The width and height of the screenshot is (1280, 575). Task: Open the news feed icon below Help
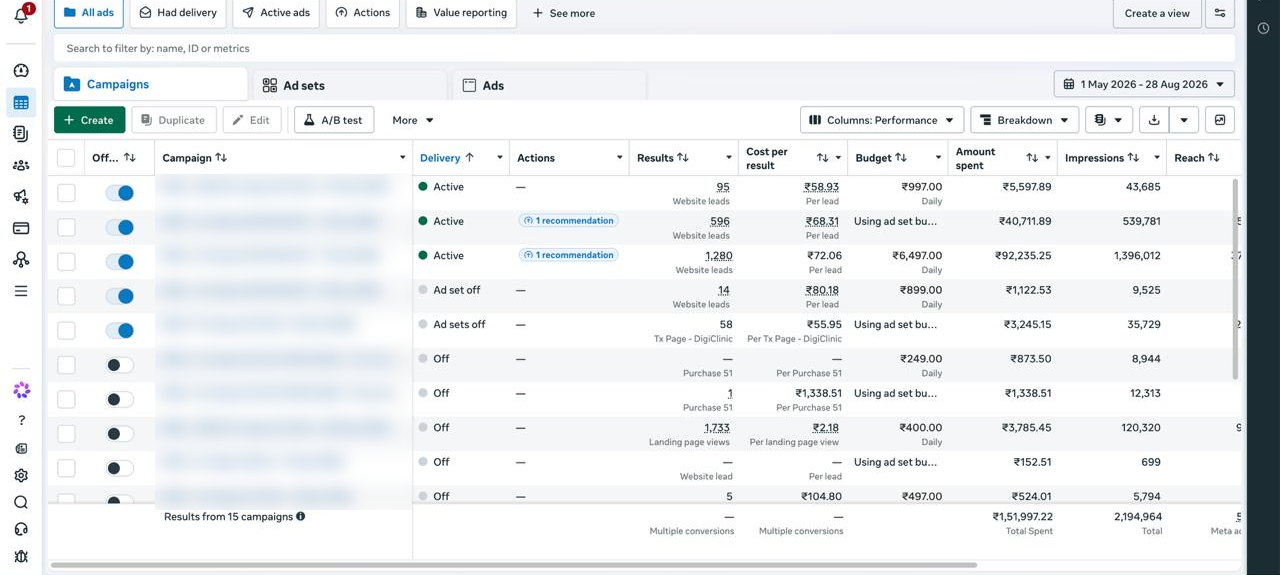[21, 449]
